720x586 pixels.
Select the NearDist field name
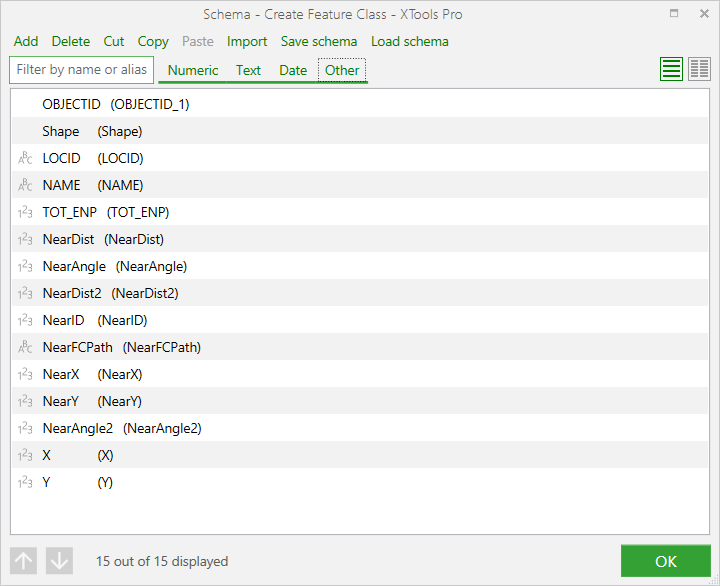(68, 239)
